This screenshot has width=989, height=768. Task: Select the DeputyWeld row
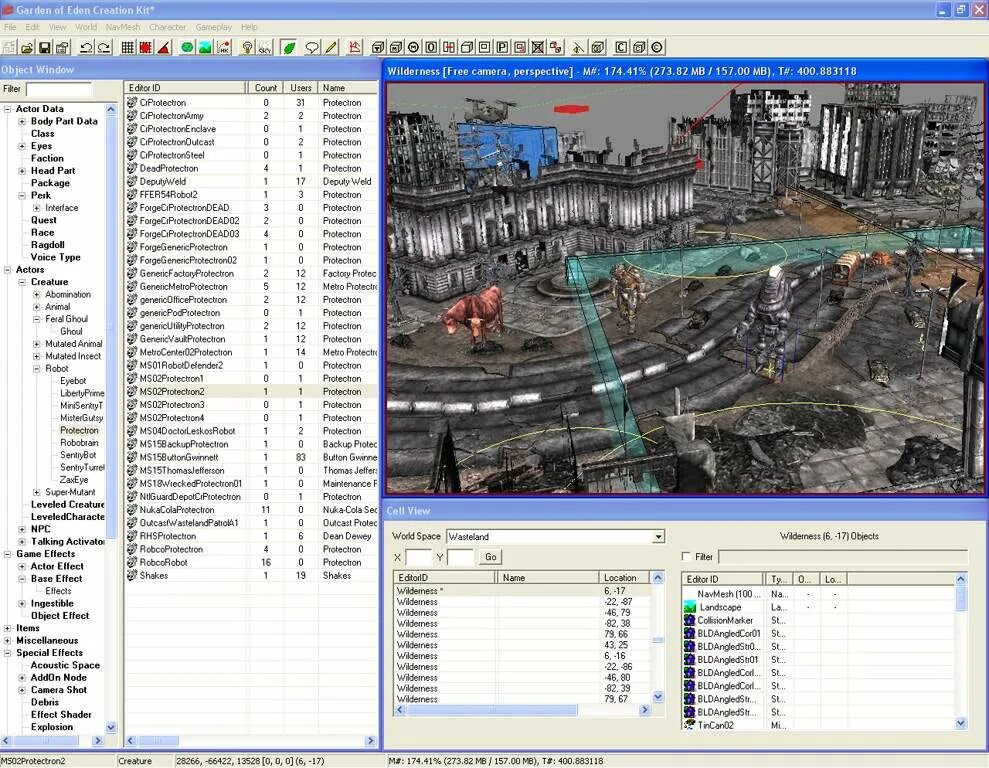251,182
